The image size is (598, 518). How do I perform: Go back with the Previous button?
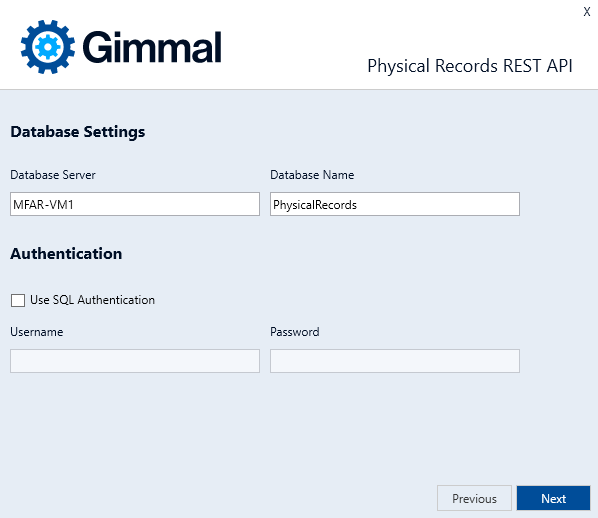[x=474, y=498]
